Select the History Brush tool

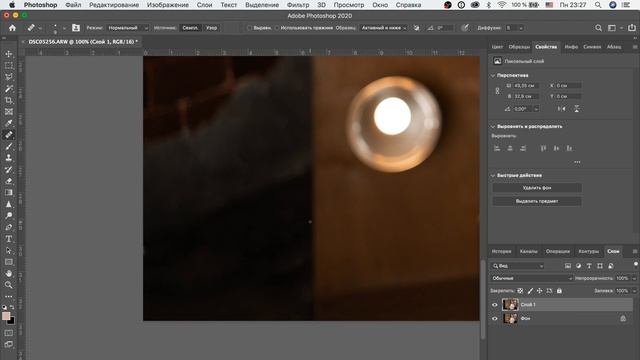point(9,169)
